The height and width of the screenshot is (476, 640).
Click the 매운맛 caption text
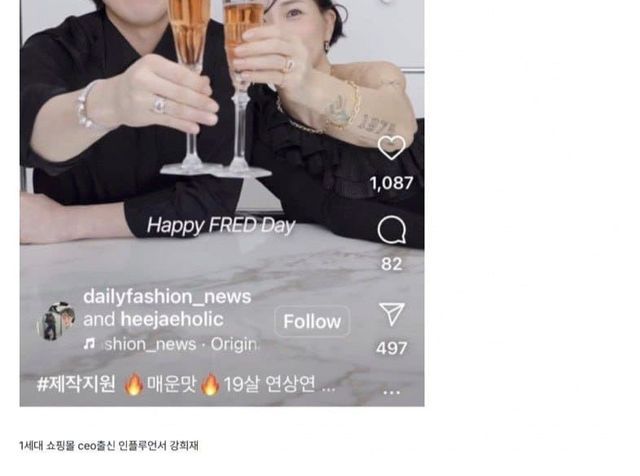[x=172, y=384]
